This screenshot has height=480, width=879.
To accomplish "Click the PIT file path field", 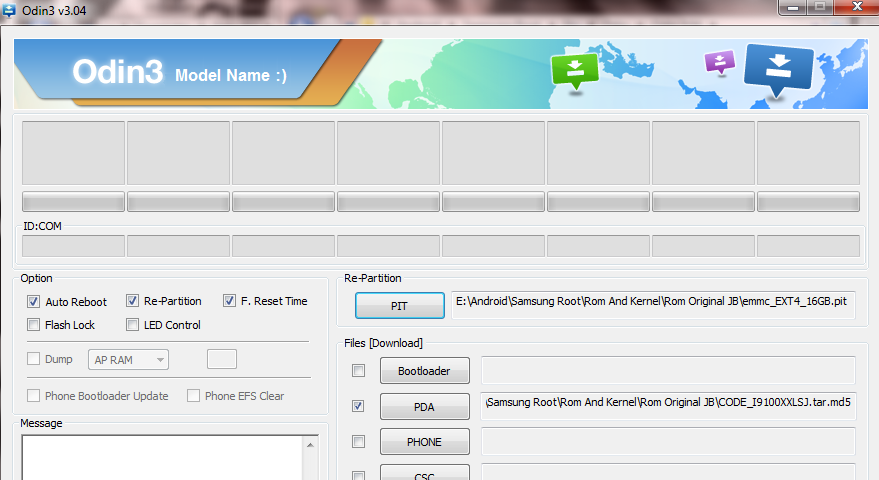I will pyautogui.click(x=654, y=304).
